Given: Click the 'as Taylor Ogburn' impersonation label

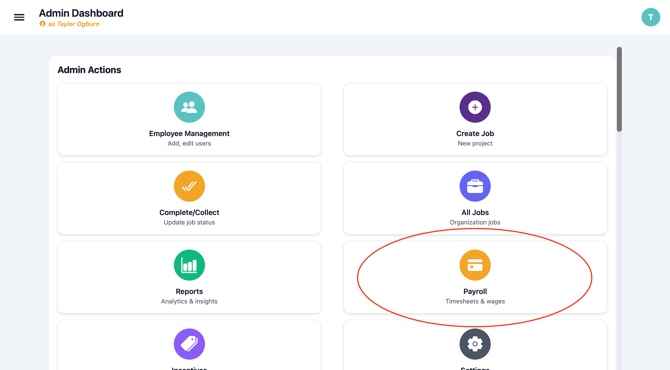Looking at the screenshot, I should [x=73, y=24].
